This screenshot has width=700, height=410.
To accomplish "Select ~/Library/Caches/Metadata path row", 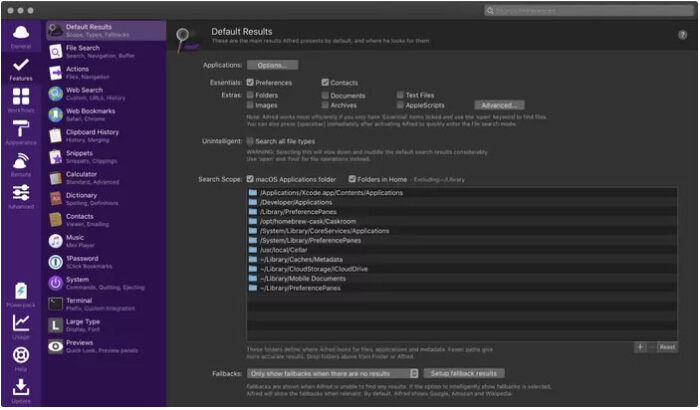I will pyautogui.click(x=462, y=259).
